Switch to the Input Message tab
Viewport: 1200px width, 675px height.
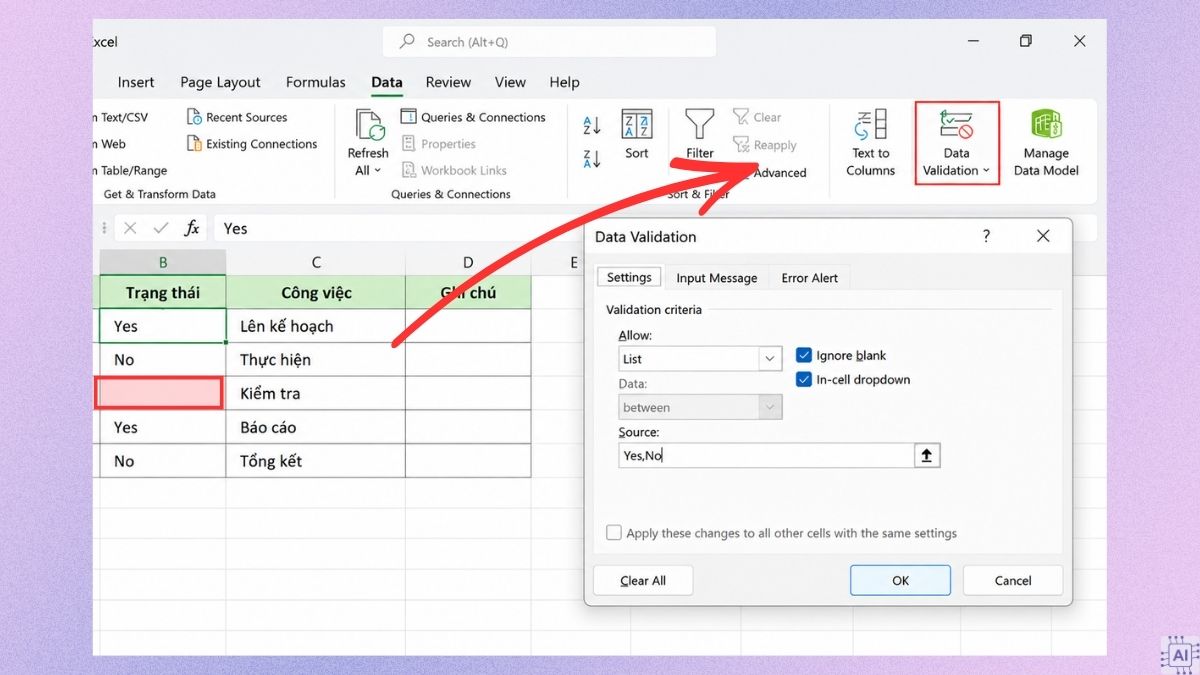click(716, 278)
